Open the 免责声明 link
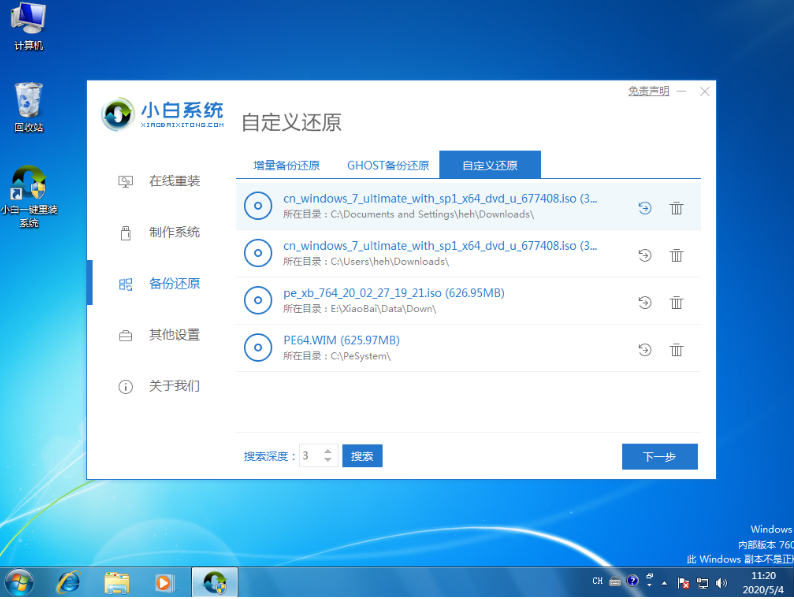The height and width of the screenshot is (599, 794). 648,91
